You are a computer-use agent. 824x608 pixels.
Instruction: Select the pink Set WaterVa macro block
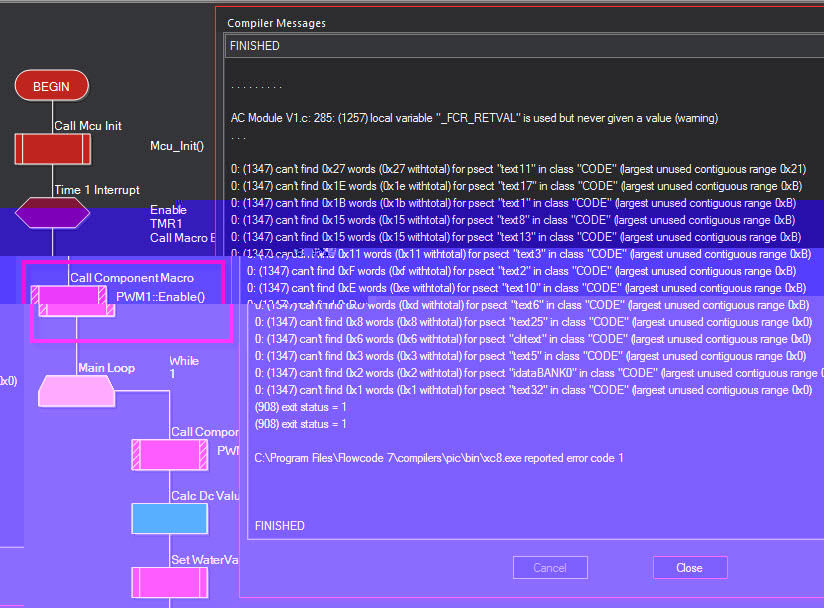170,582
